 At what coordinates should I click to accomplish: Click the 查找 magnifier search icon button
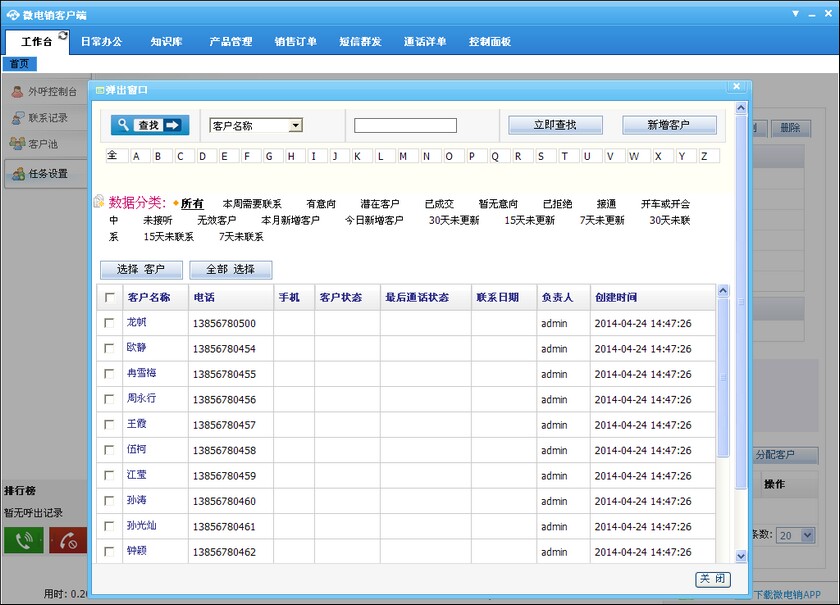point(150,125)
